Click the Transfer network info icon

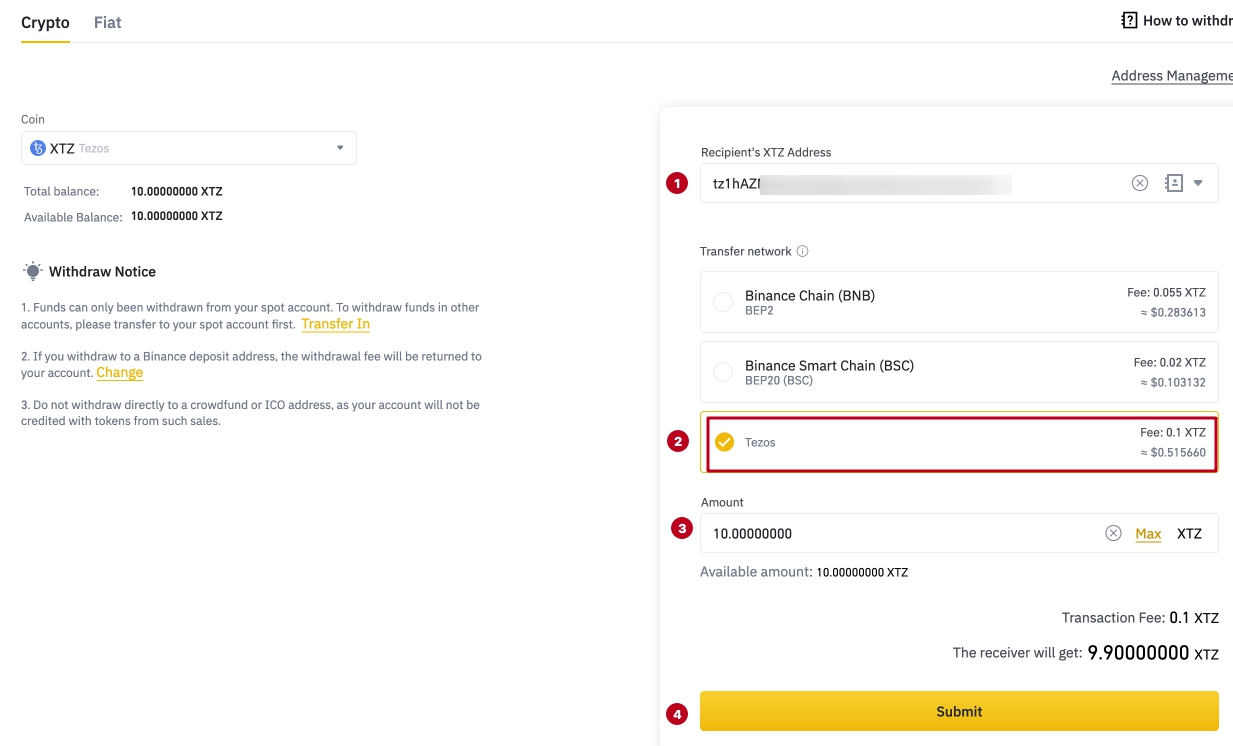point(802,252)
